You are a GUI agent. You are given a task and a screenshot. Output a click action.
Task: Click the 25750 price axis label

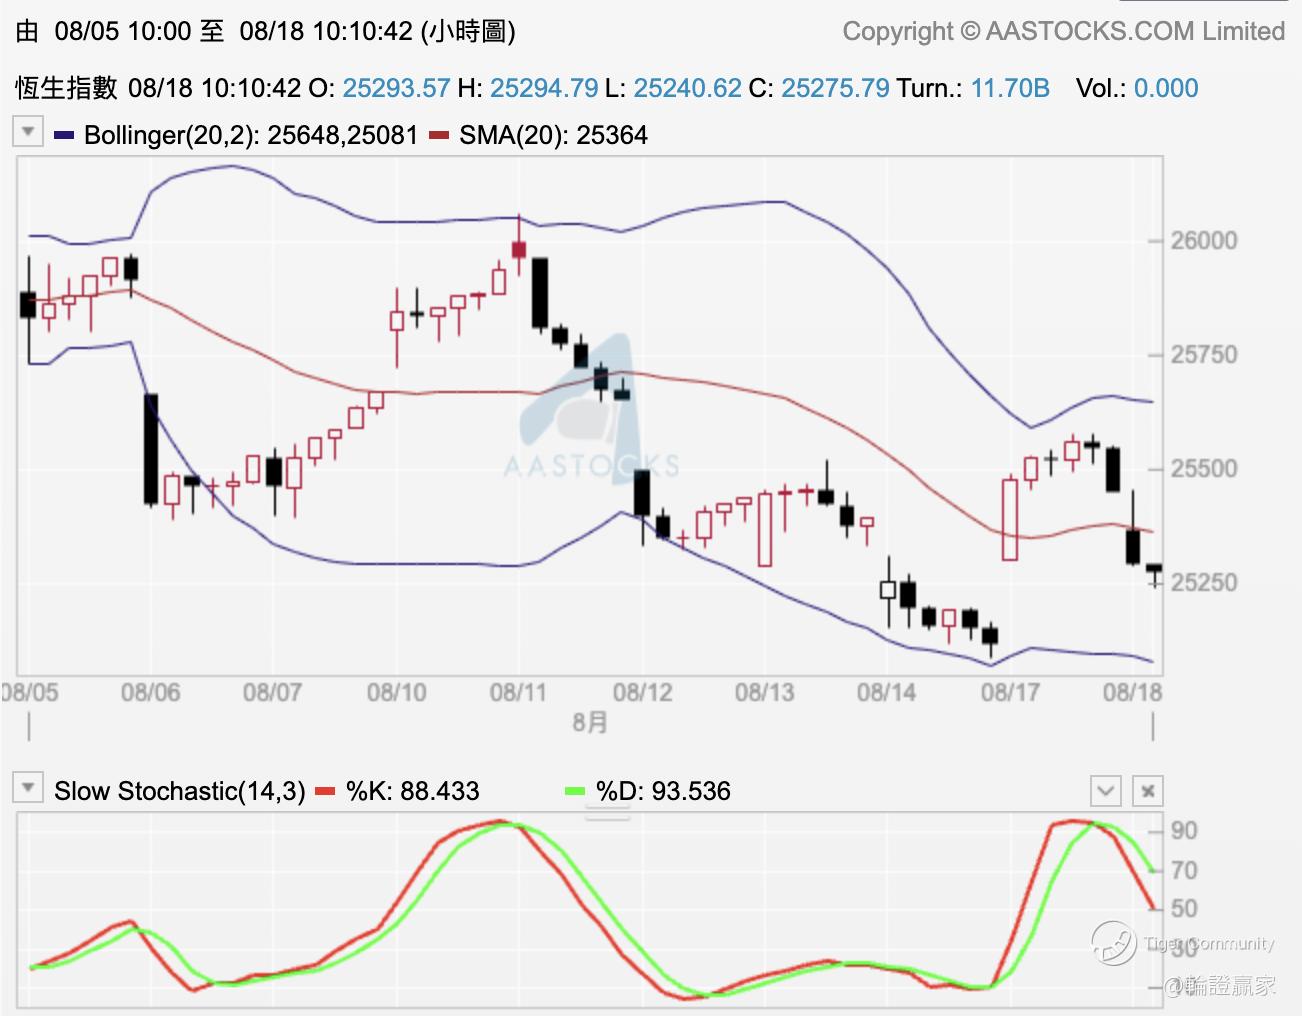click(1204, 354)
